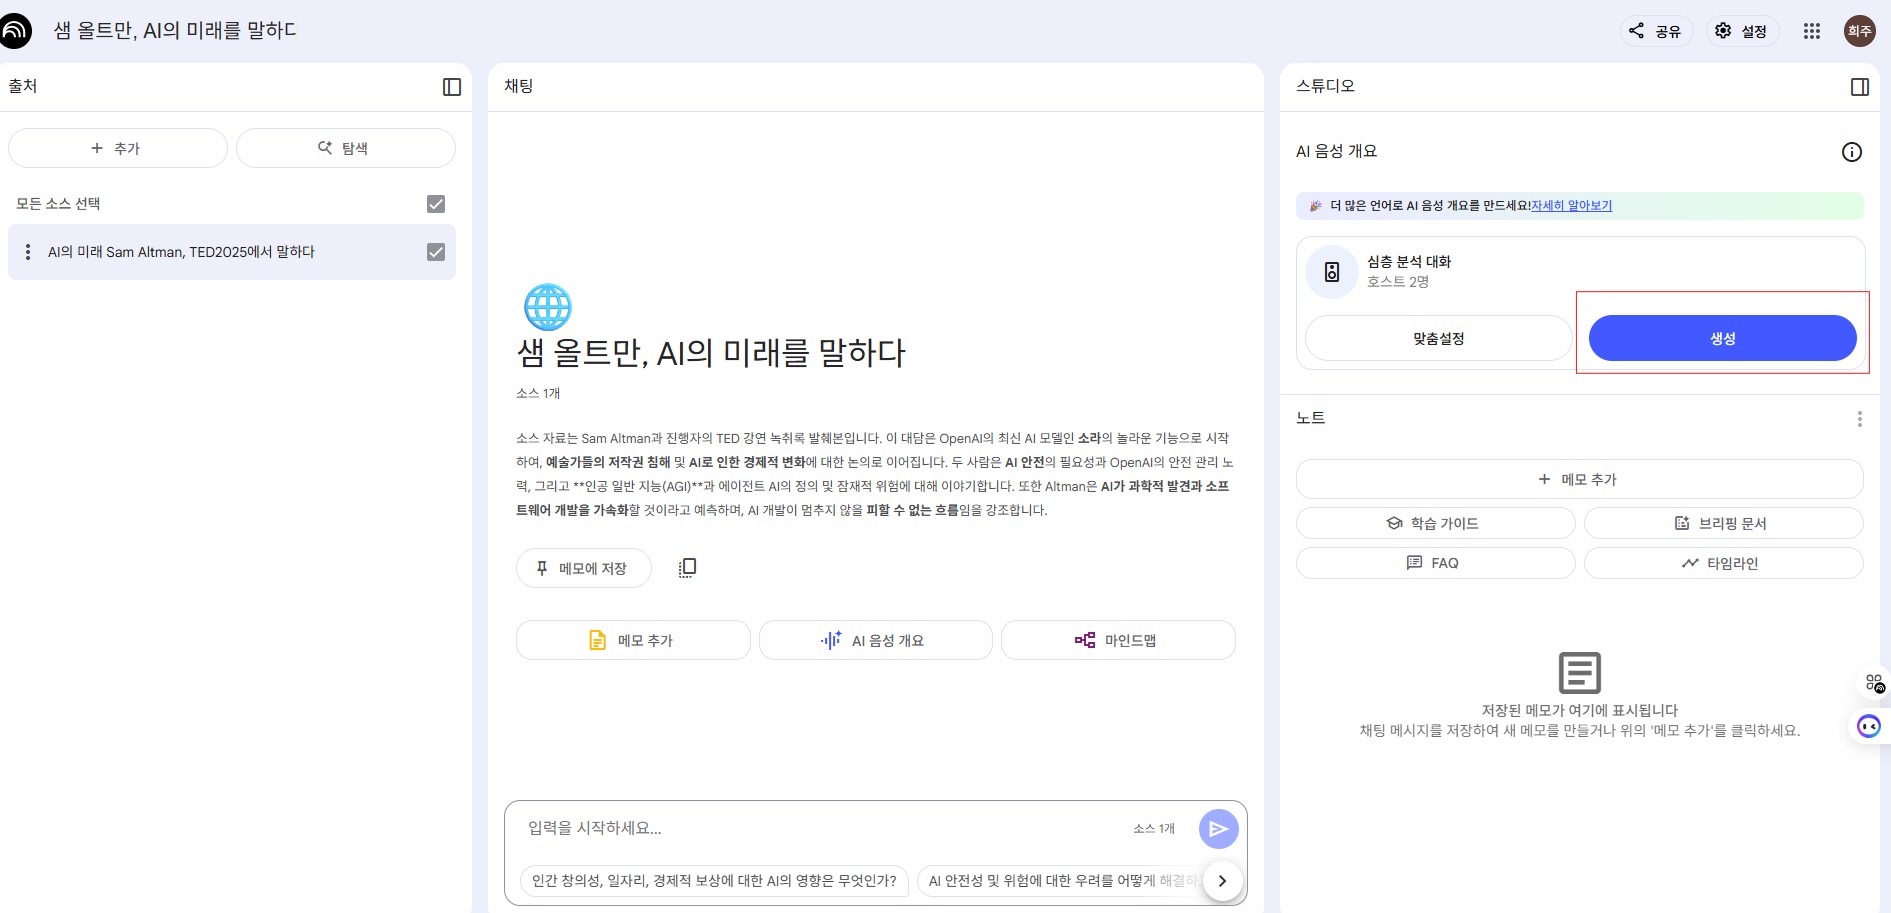Open the floating chatbot bubble icon
Screen dimensions: 1891x913
click(x=1869, y=726)
